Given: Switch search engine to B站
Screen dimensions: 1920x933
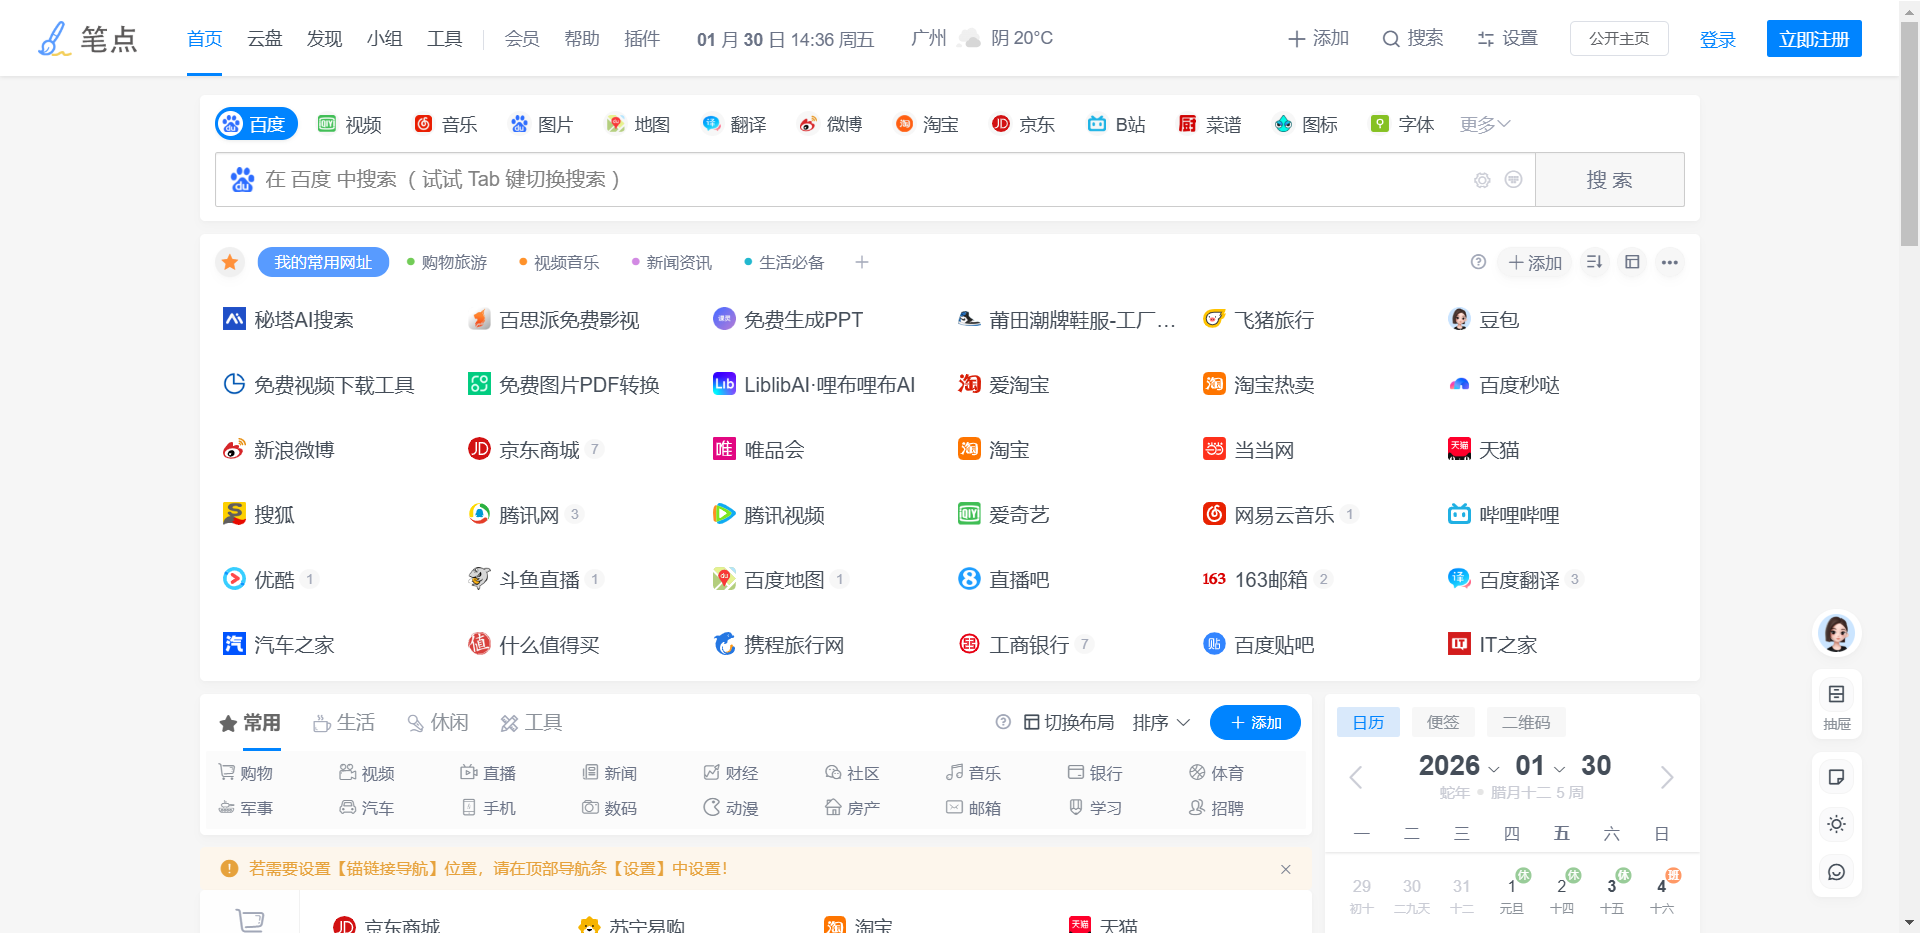Looking at the screenshot, I should (x=1115, y=124).
